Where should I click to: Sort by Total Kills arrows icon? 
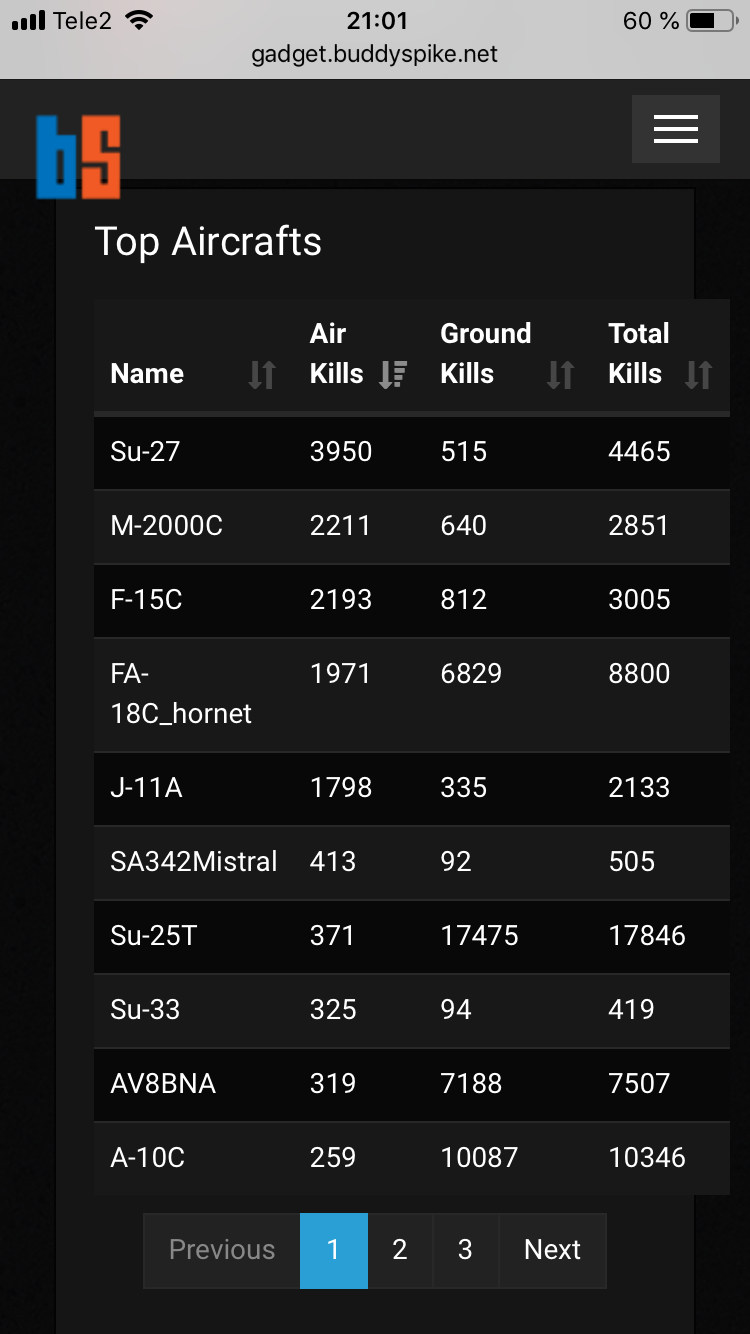coord(698,374)
